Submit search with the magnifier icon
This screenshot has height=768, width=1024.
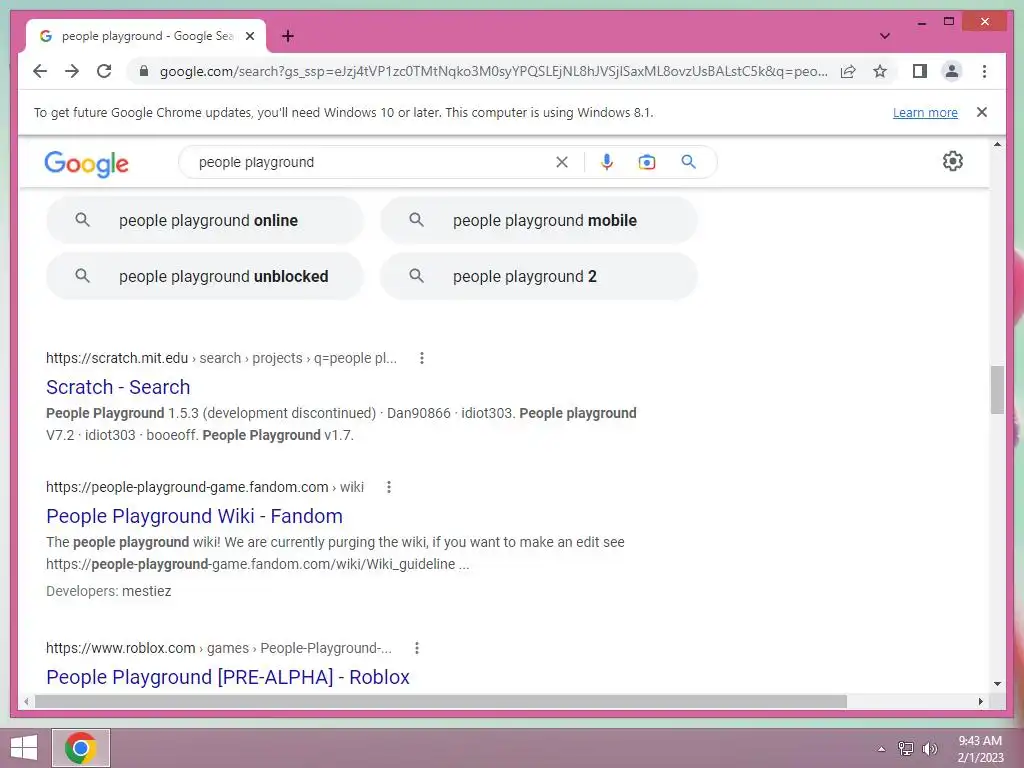point(688,161)
